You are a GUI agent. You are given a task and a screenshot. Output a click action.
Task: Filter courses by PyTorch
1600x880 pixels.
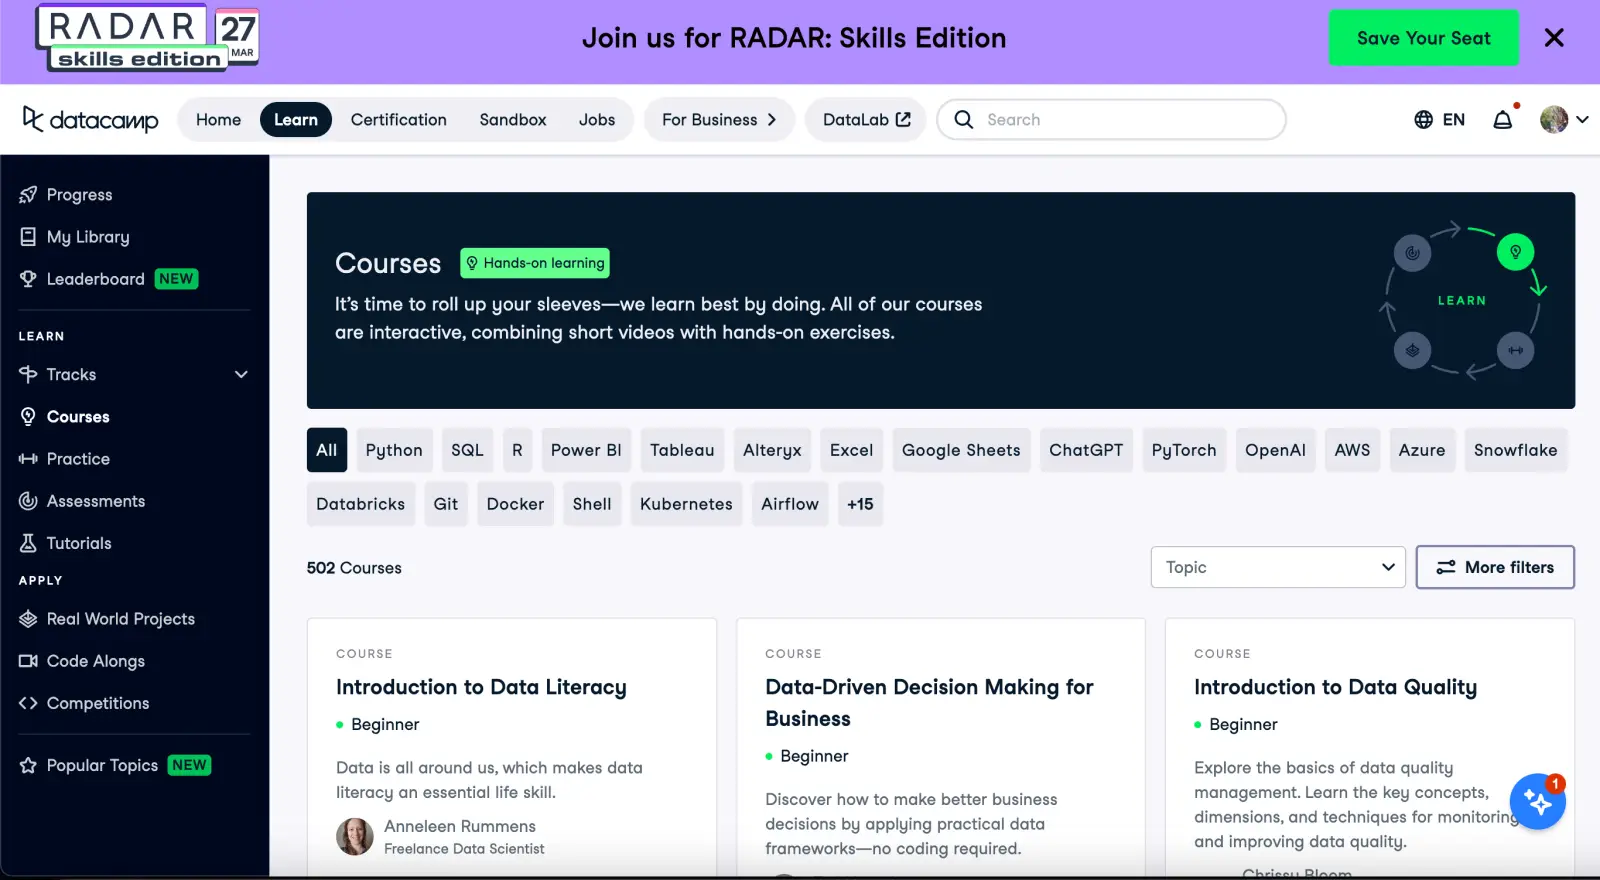(1184, 450)
